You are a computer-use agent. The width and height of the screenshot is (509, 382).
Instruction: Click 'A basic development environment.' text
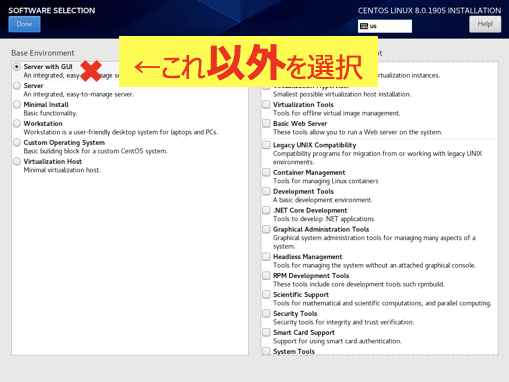click(323, 200)
